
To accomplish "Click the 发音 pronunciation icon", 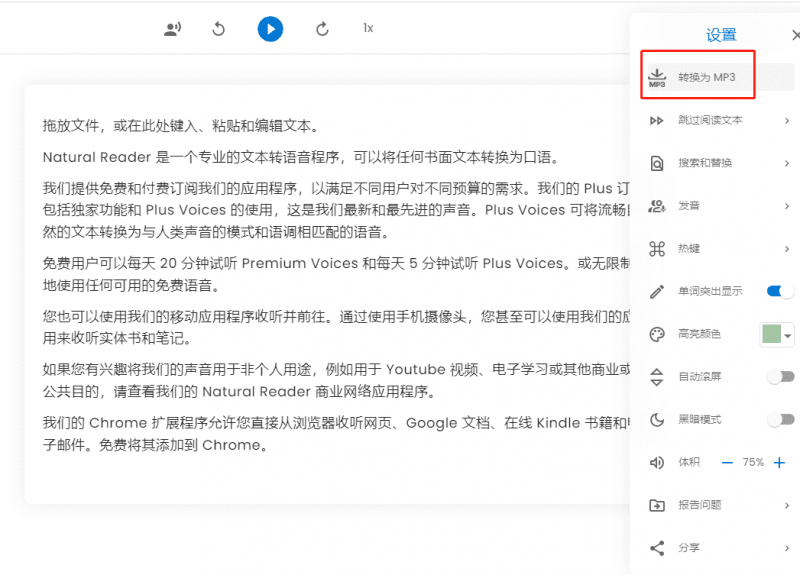I will click(657, 206).
